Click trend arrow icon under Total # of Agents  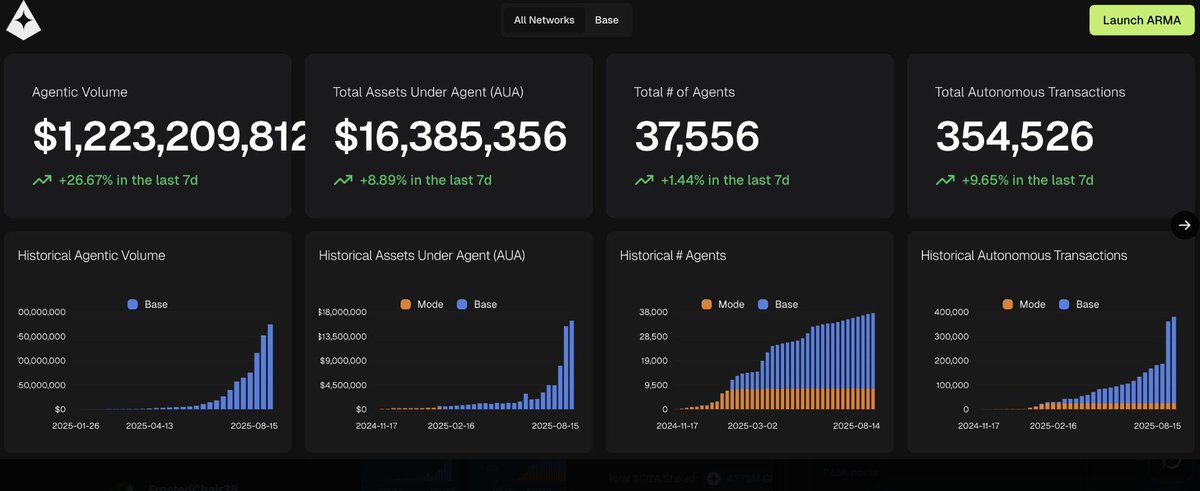pos(644,181)
